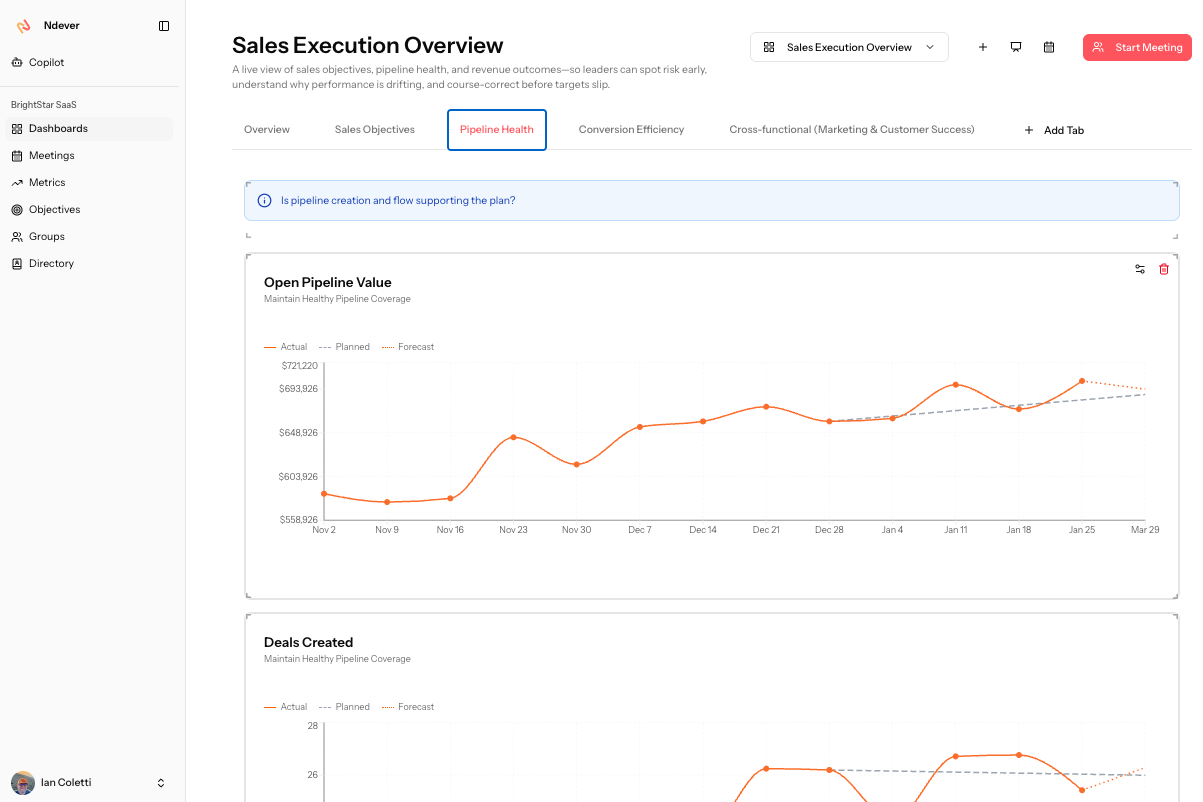
Task: Toggle the Forecast series for Deals Created
Action: point(408,706)
